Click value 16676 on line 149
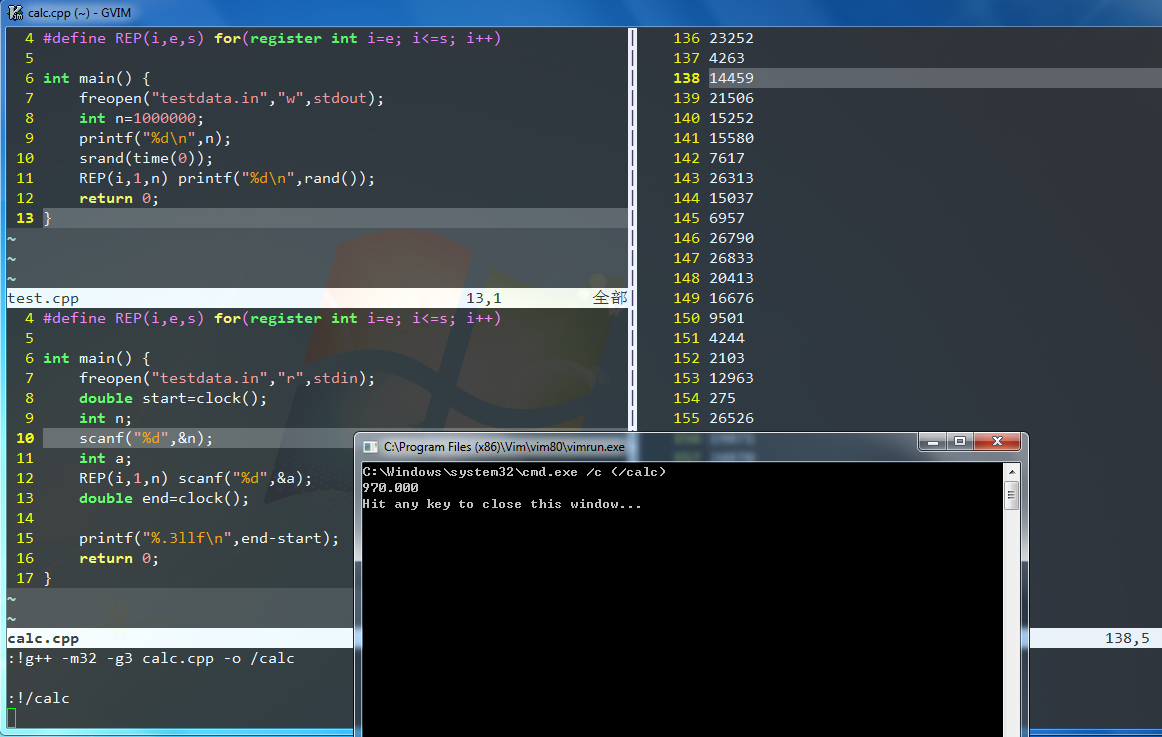1162x737 pixels. coord(731,298)
